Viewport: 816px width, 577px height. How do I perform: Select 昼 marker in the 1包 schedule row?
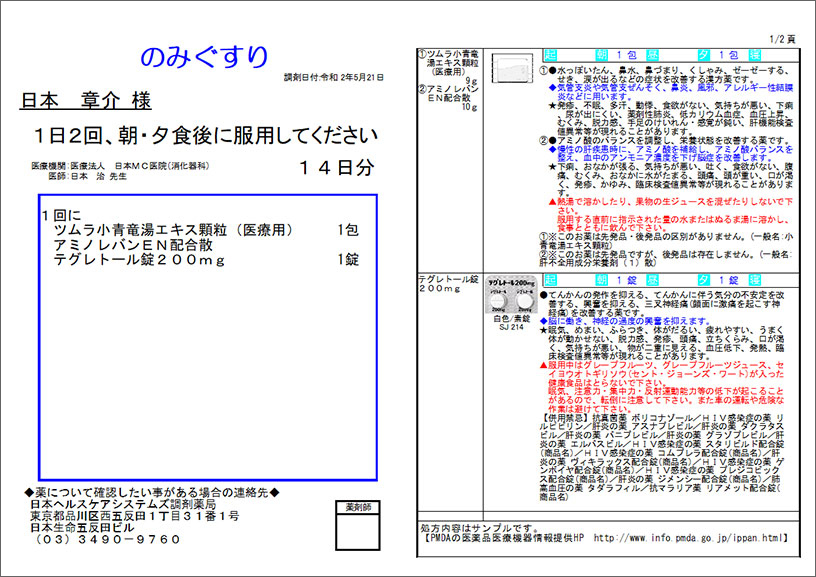point(653,55)
